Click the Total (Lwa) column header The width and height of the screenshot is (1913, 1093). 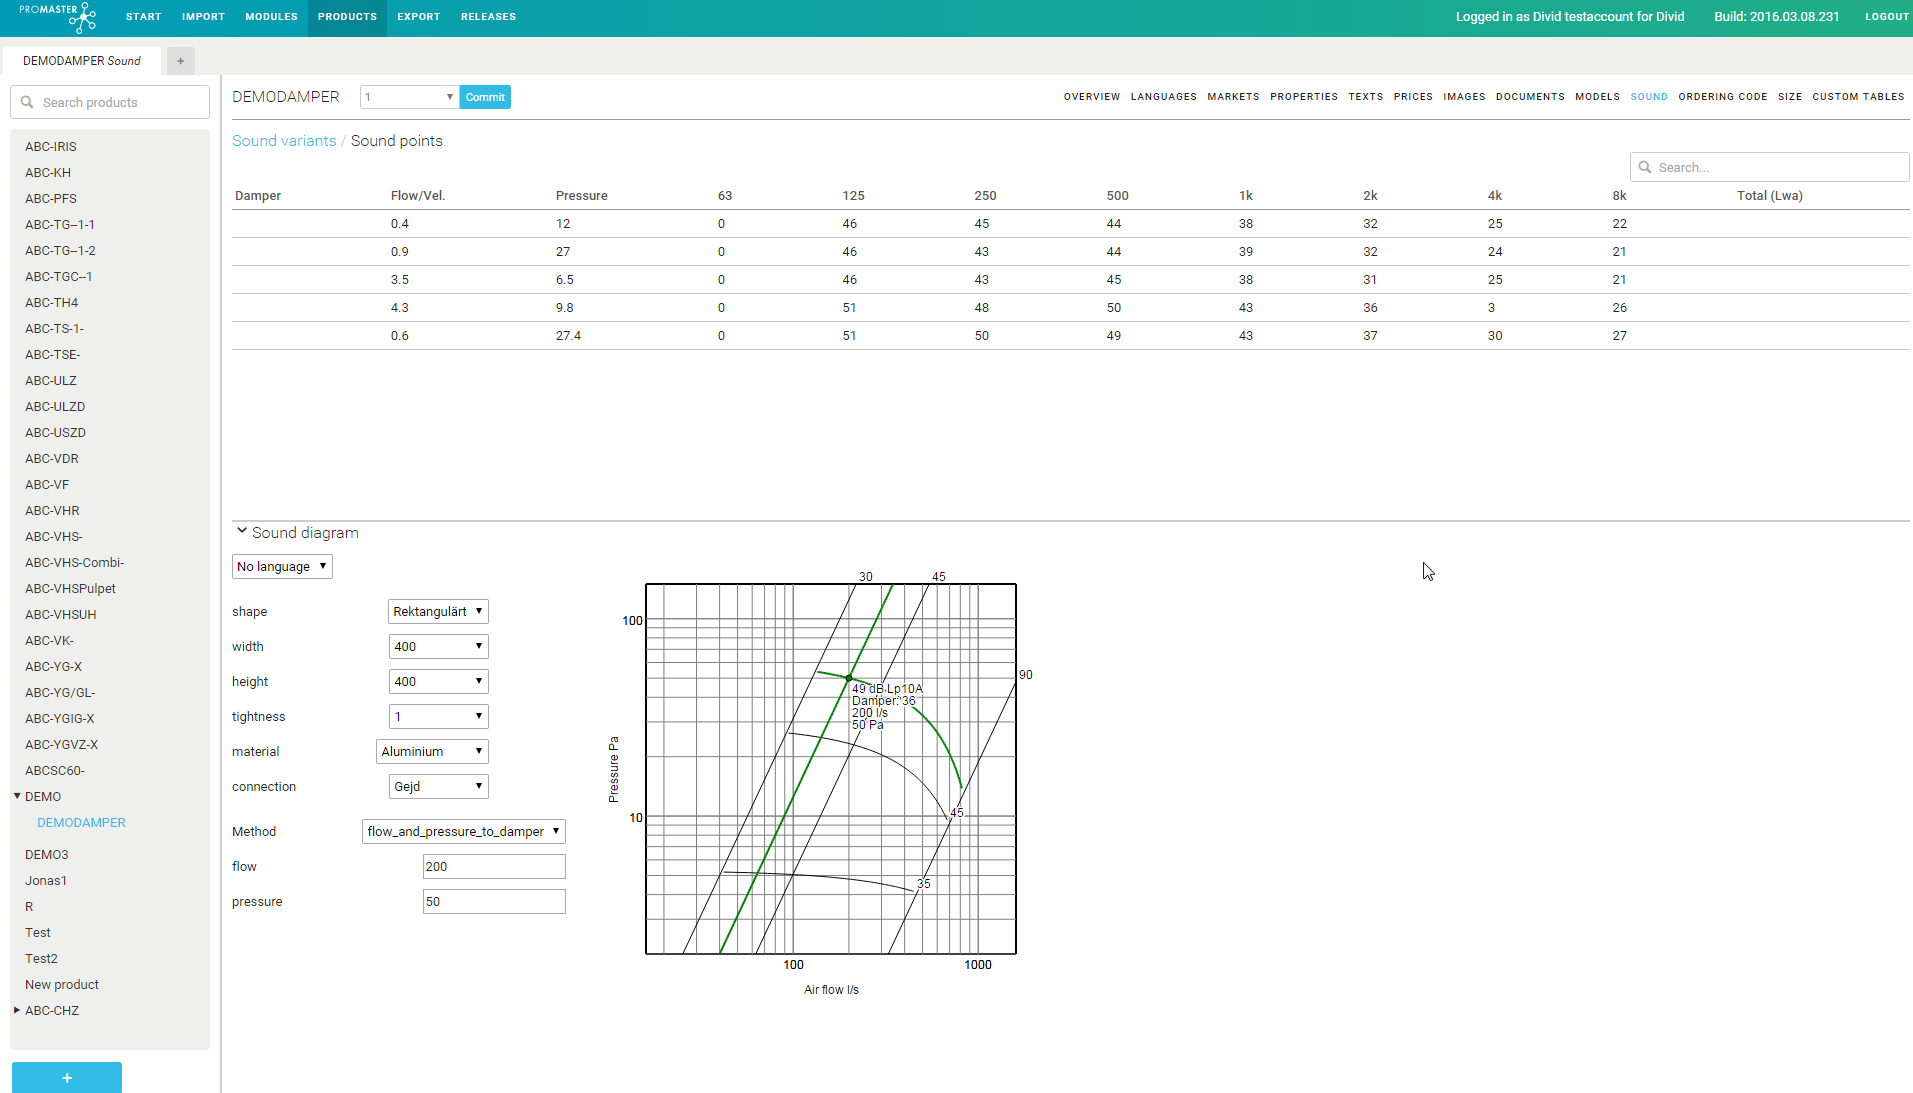click(x=1769, y=195)
